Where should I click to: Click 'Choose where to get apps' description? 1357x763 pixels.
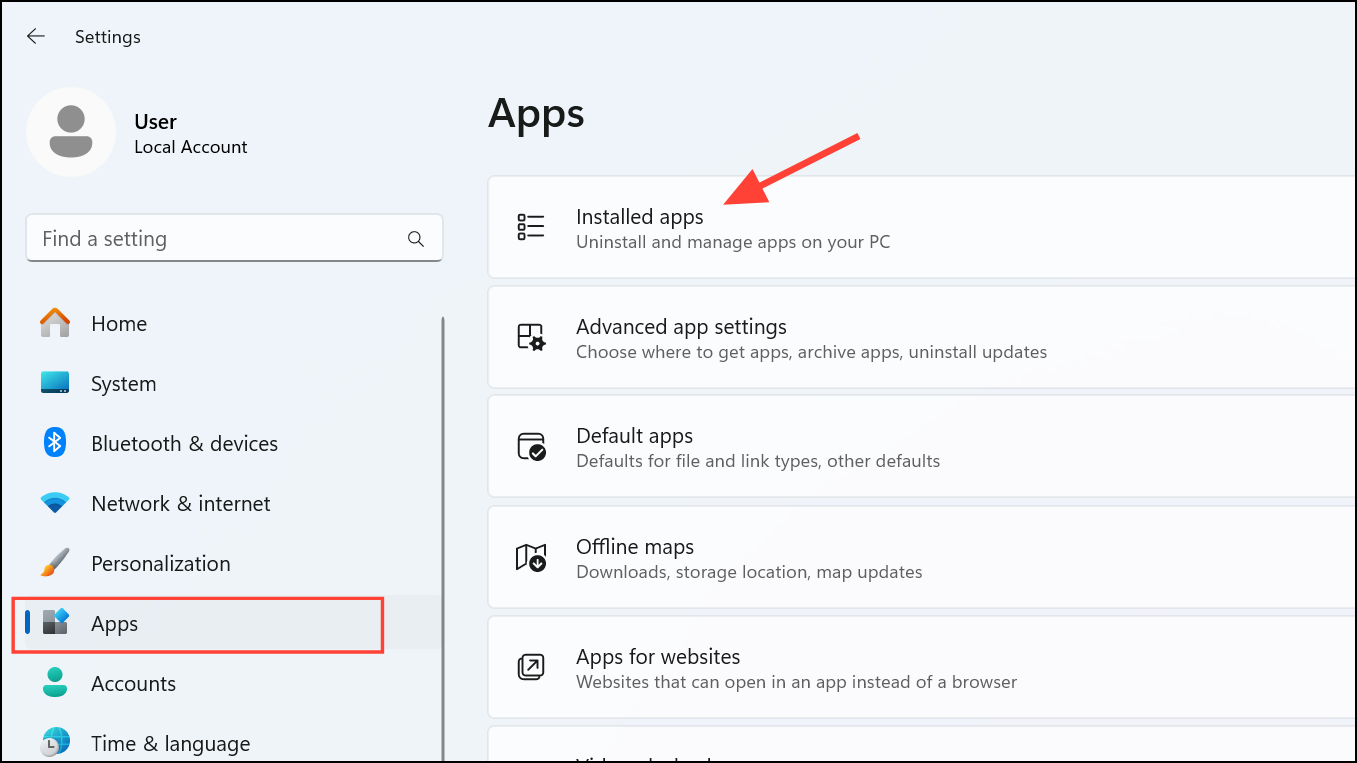pyautogui.click(x=811, y=351)
